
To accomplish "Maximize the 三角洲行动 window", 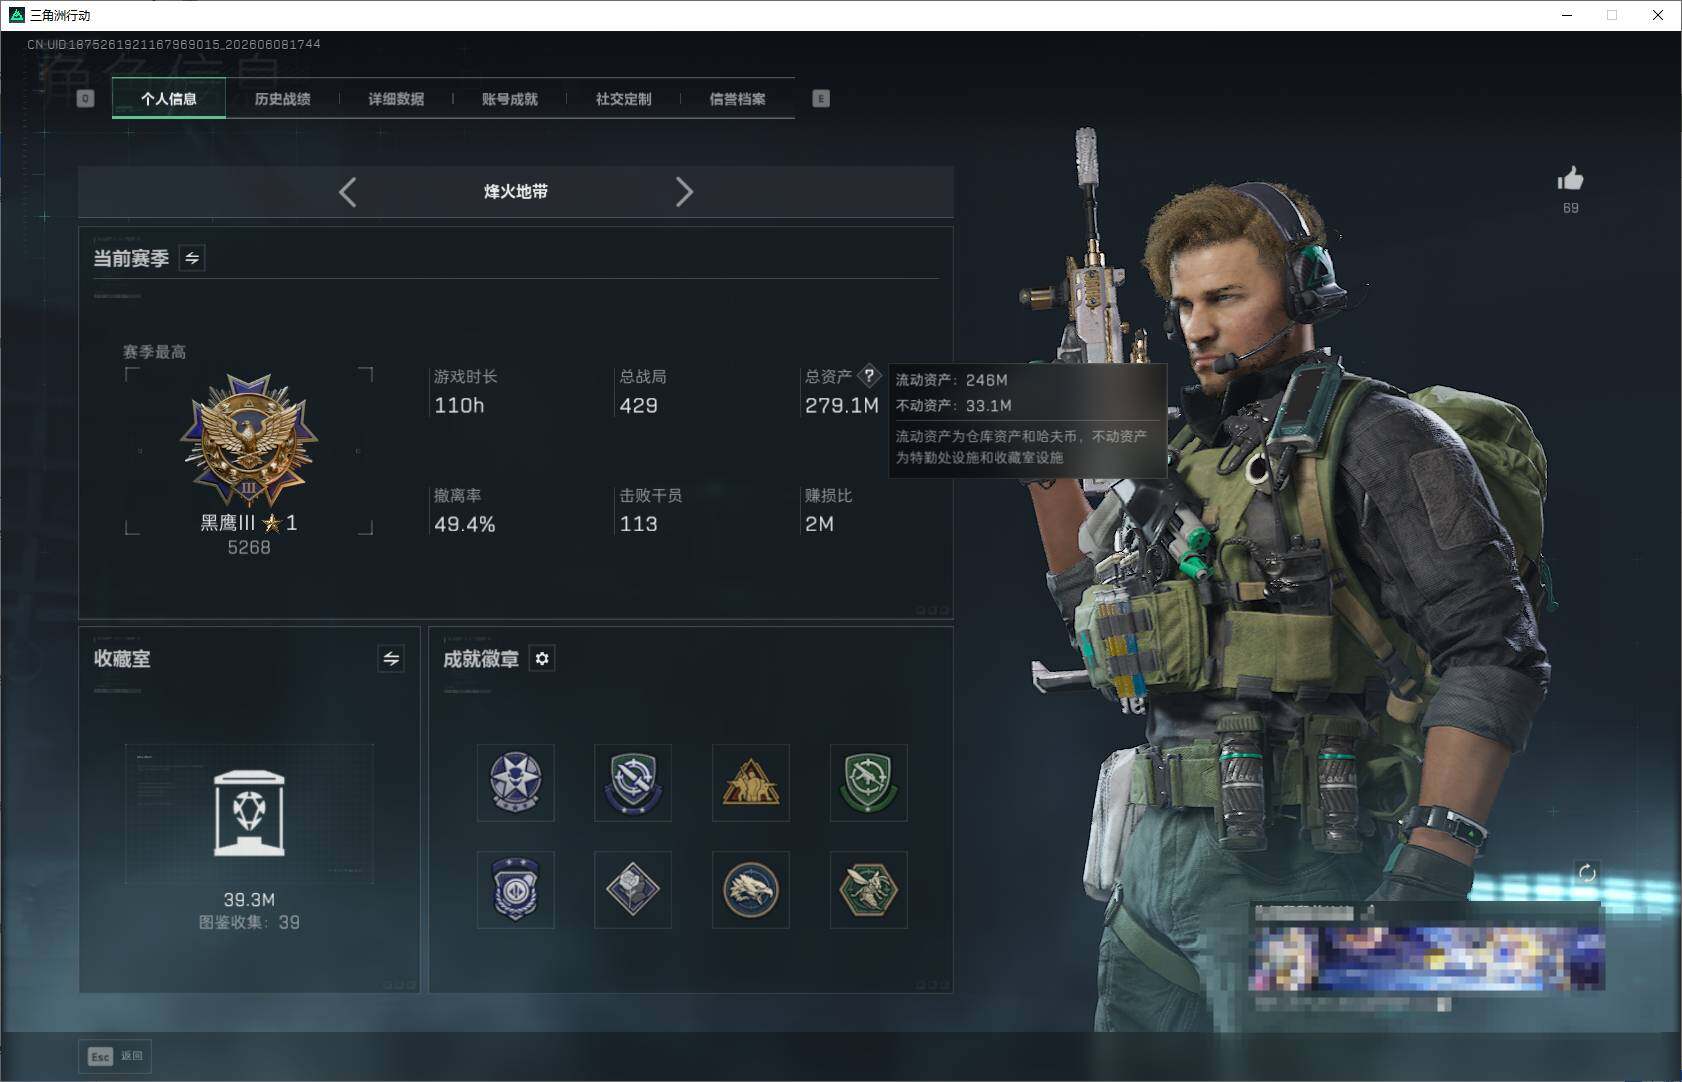I will 1612,15.
